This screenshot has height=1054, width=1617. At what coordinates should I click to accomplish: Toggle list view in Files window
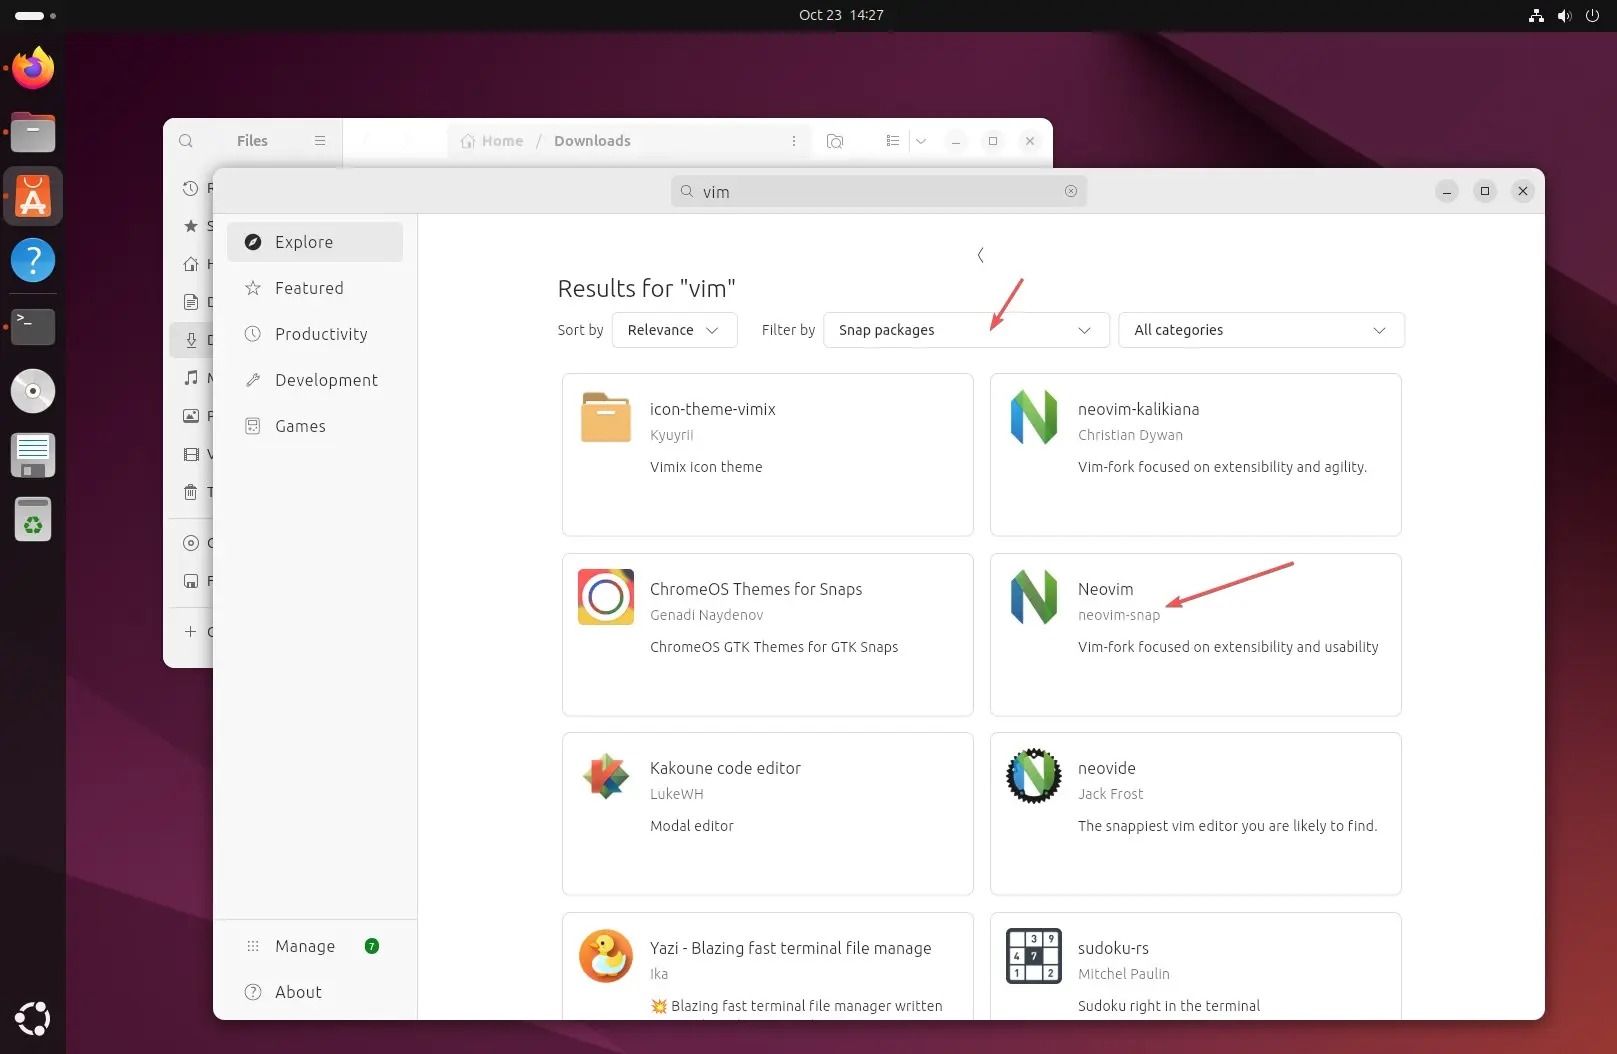pos(893,141)
